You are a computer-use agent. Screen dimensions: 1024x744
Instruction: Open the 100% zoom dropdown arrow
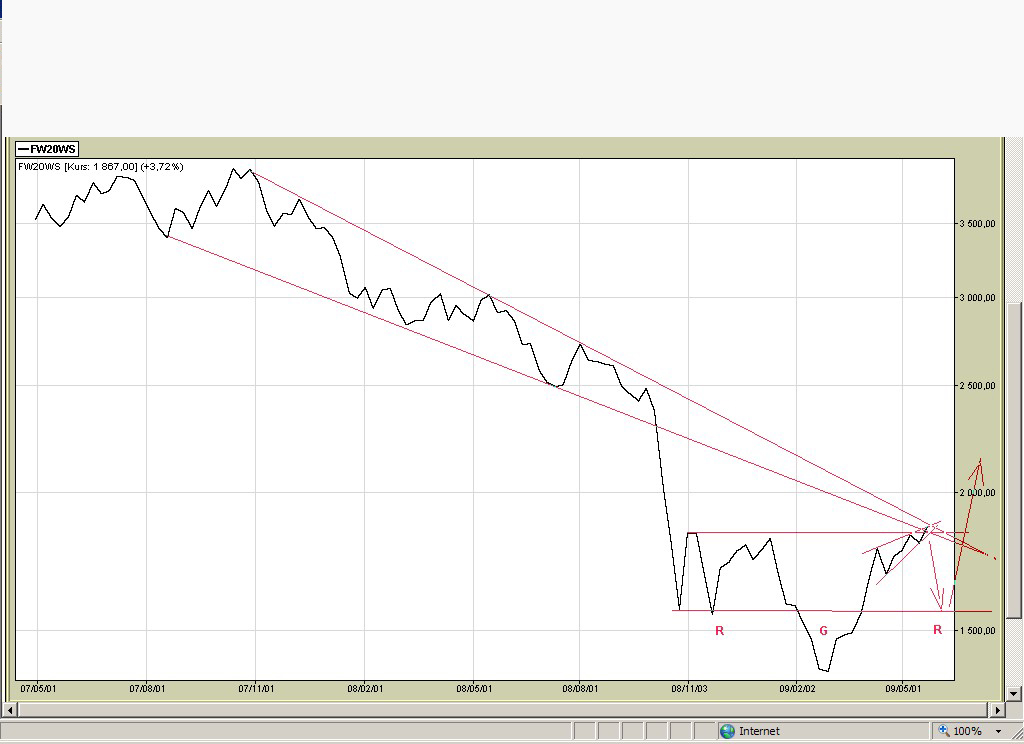[998, 731]
